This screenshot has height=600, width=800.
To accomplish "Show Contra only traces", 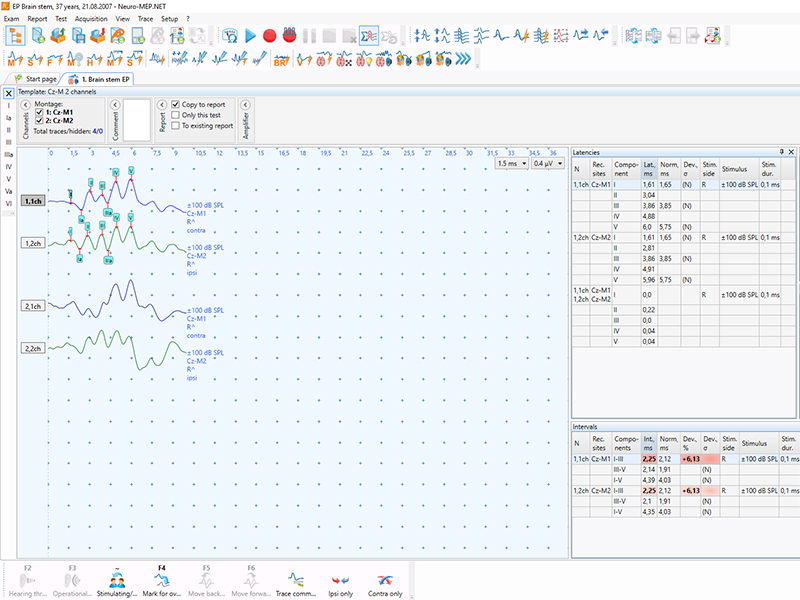I will click(385, 582).
